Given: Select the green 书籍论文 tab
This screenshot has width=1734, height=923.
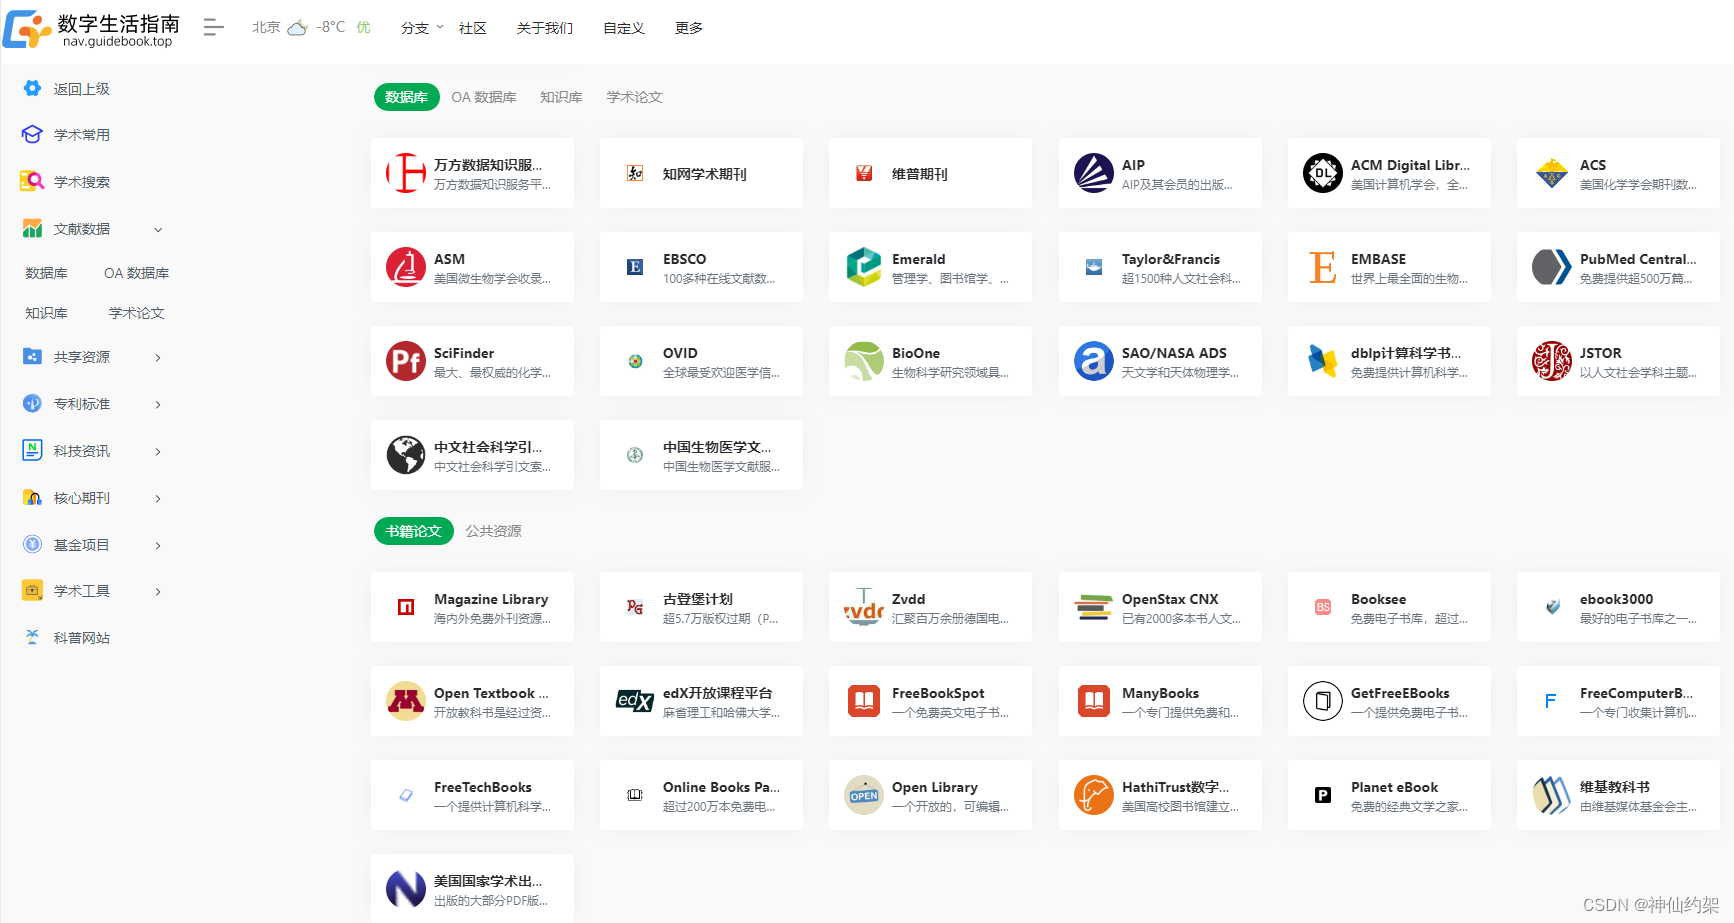Looking at the screenshot, I should [x=414, y=531].
